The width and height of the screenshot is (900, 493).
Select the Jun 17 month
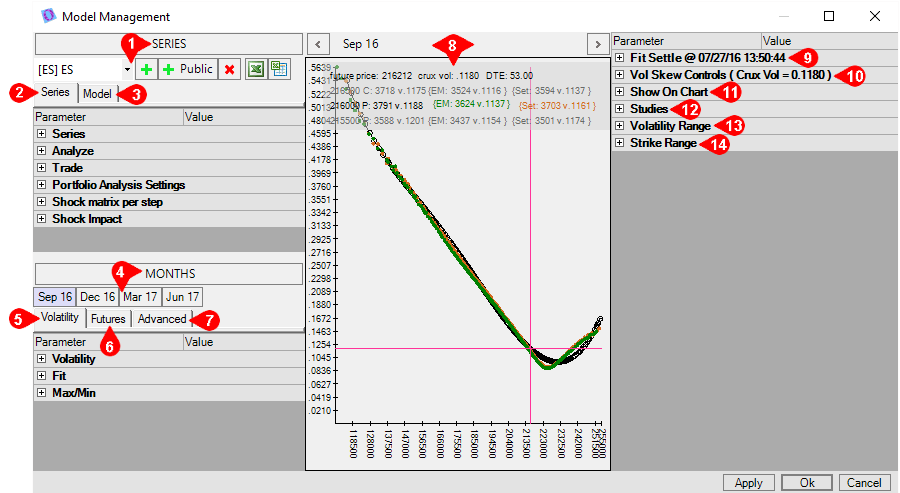[181, 297]
